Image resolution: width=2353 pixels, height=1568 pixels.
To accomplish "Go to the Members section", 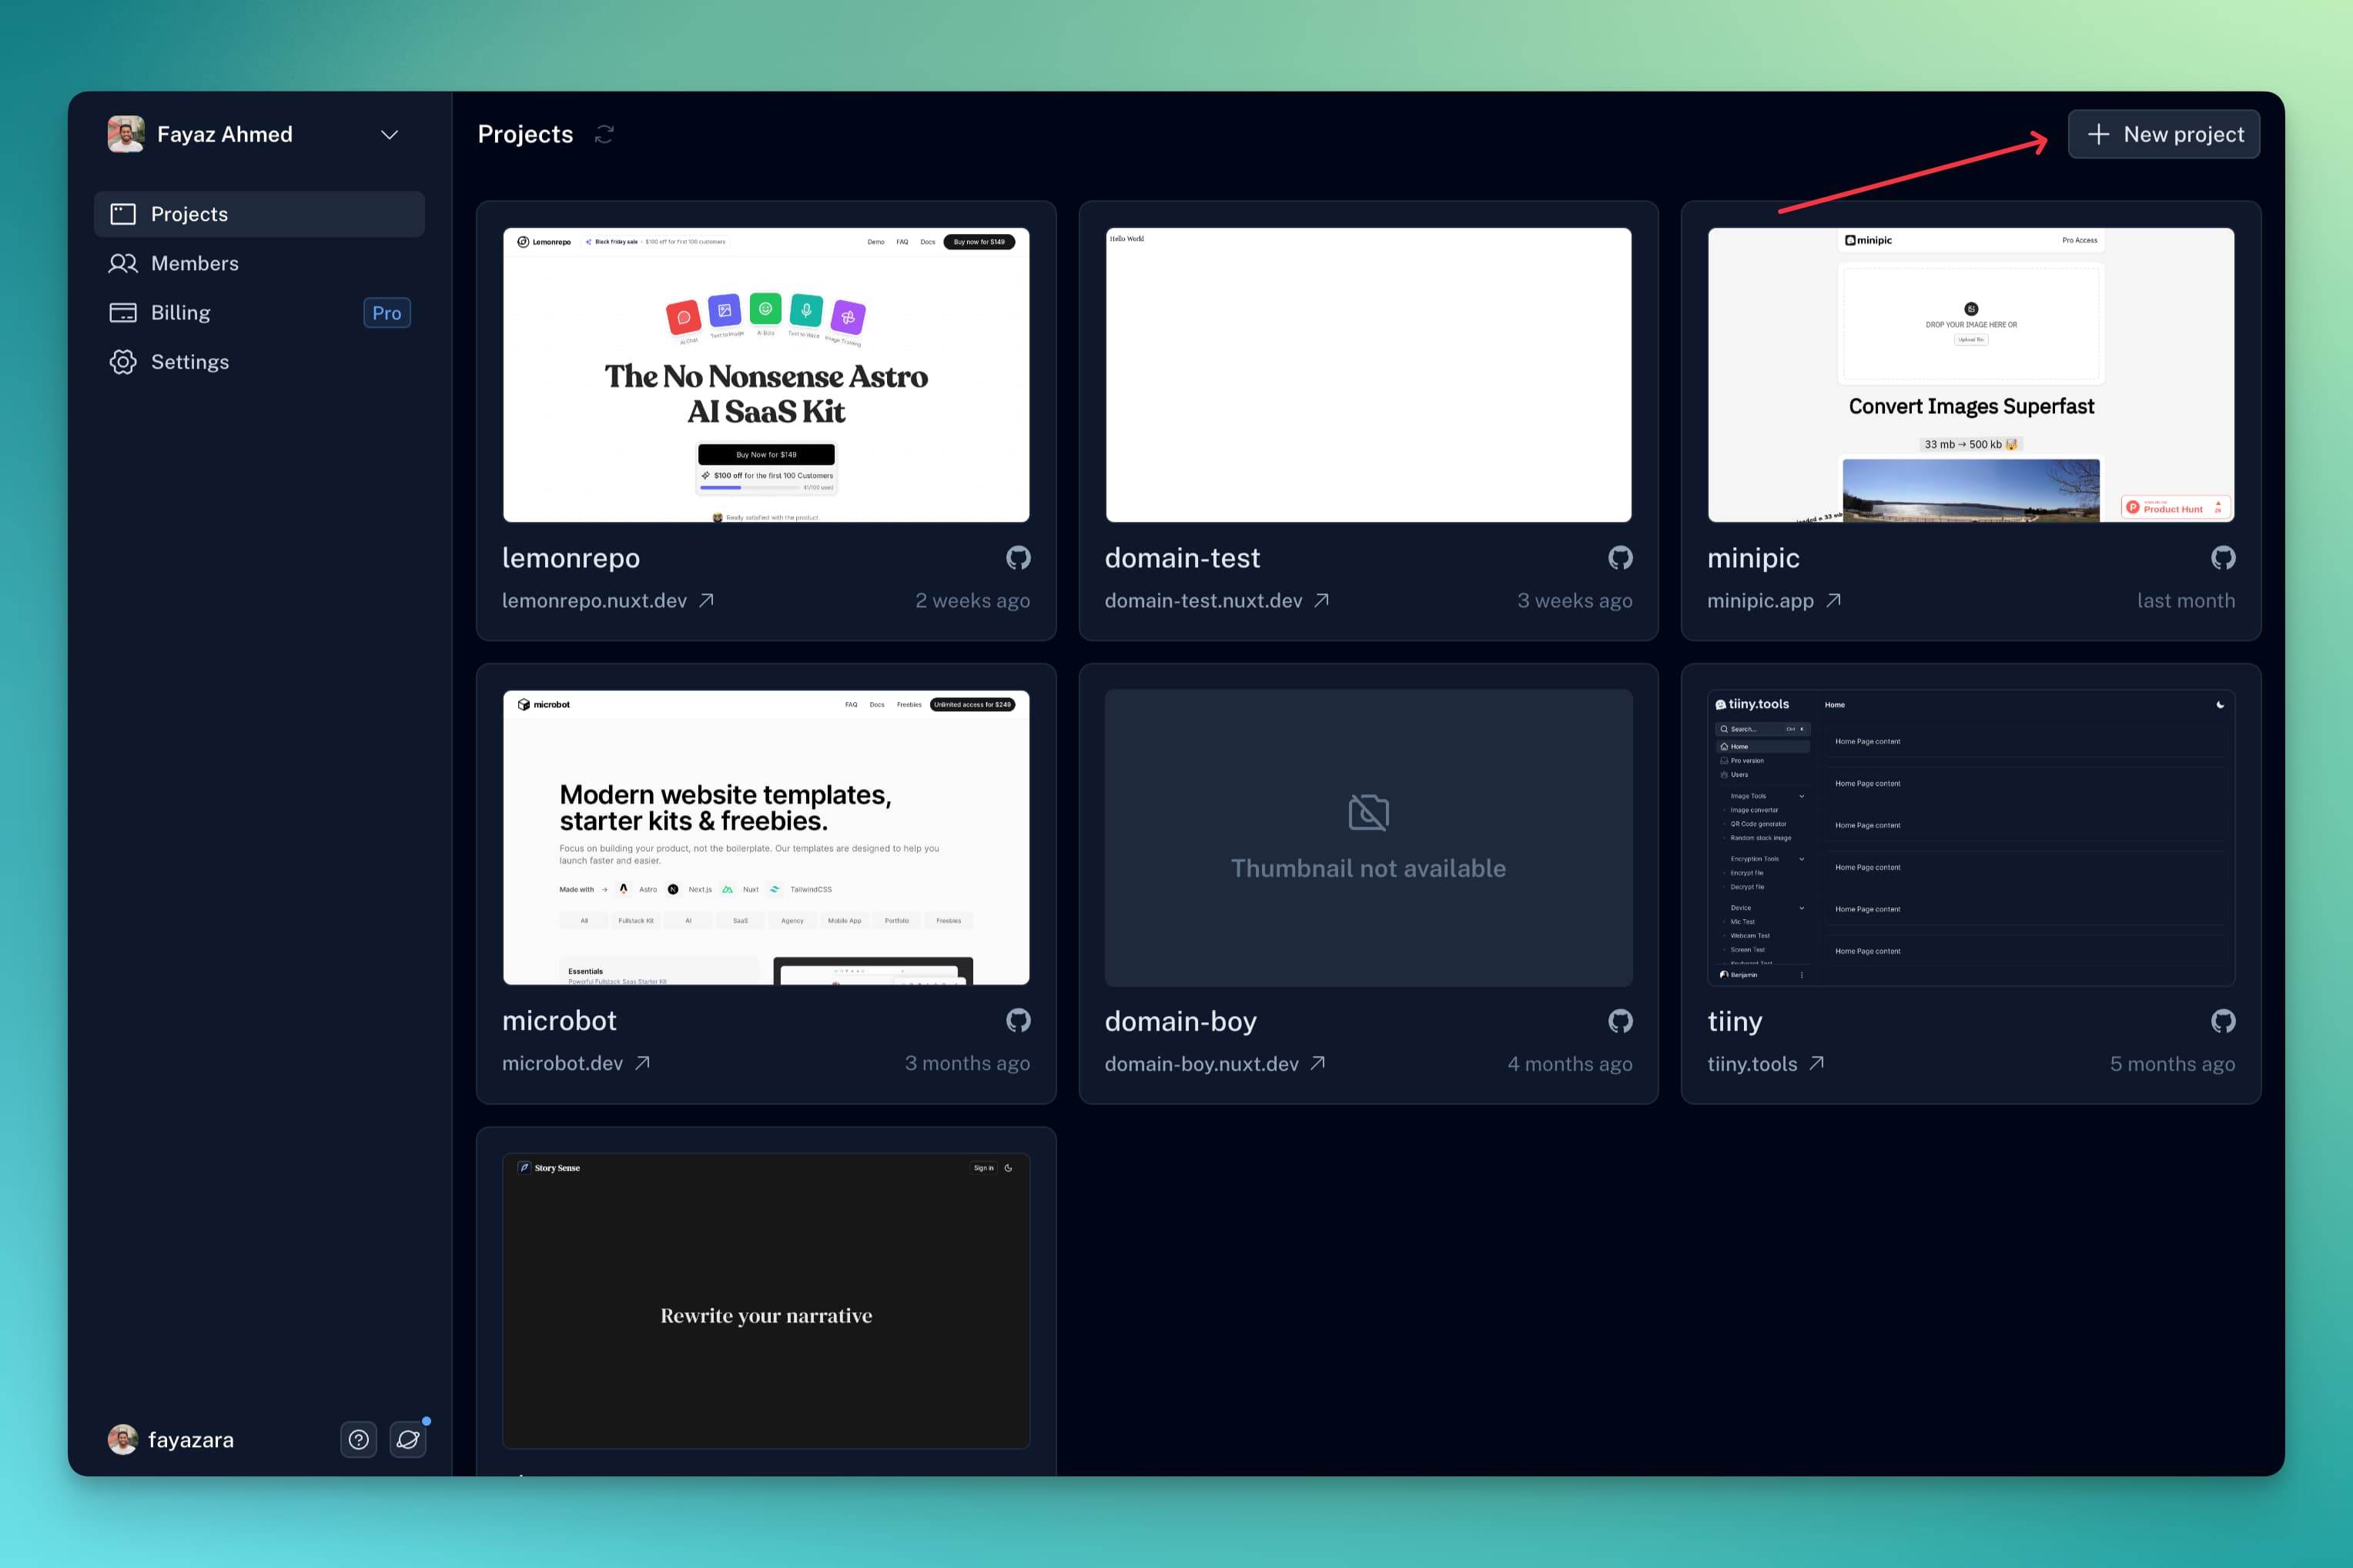I will 194,263.
